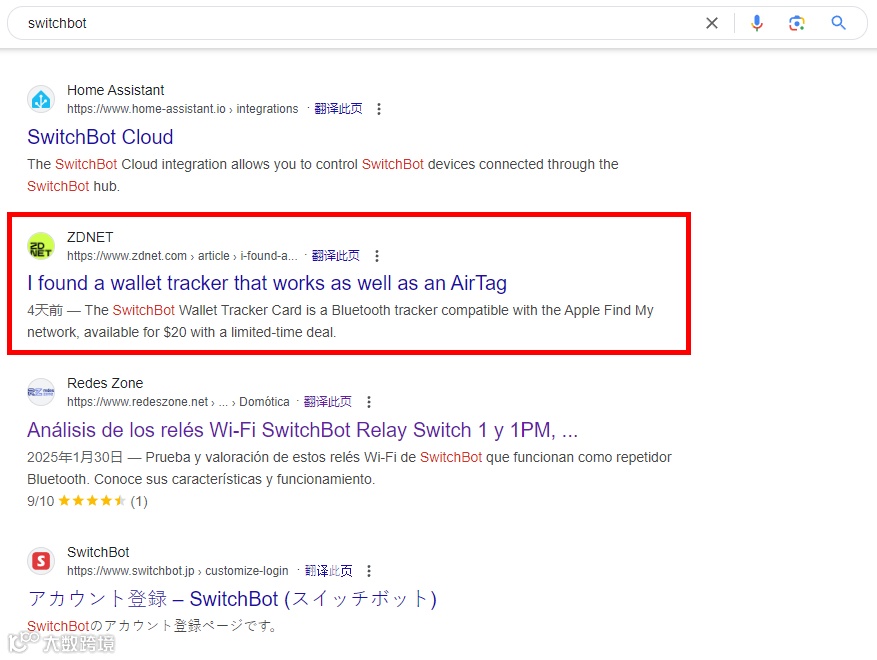Click the home-assistant.io integrations URL
Screen dimensions: 877x660
[x=182, y=109]
